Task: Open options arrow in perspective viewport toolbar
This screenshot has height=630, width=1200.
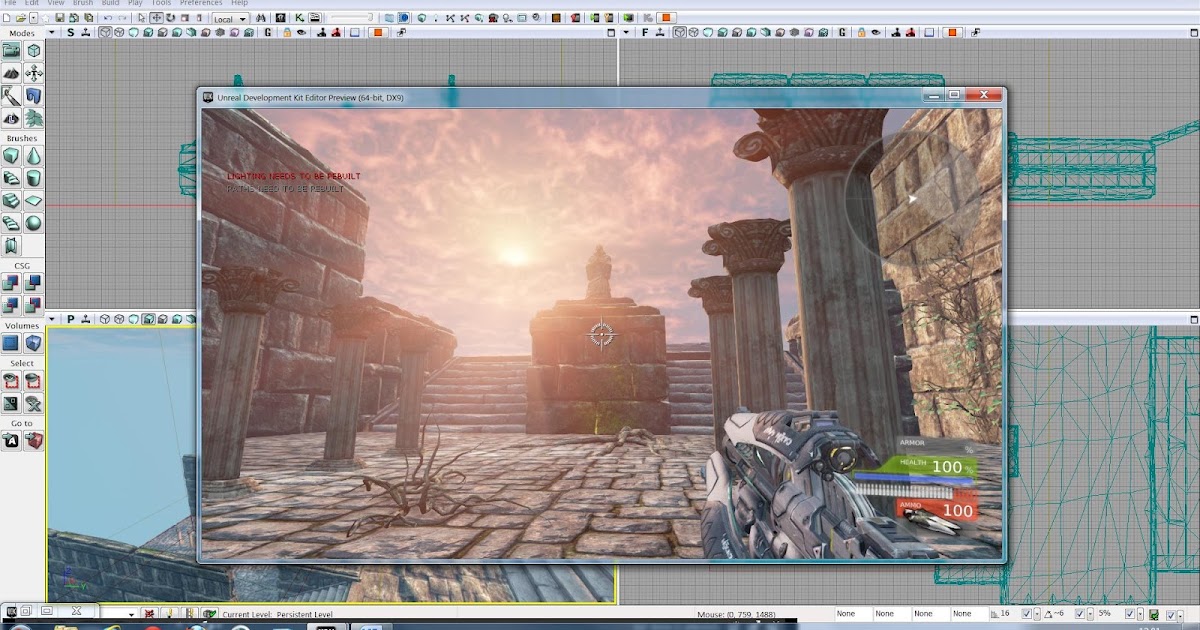Action: [x=52, y=319]
